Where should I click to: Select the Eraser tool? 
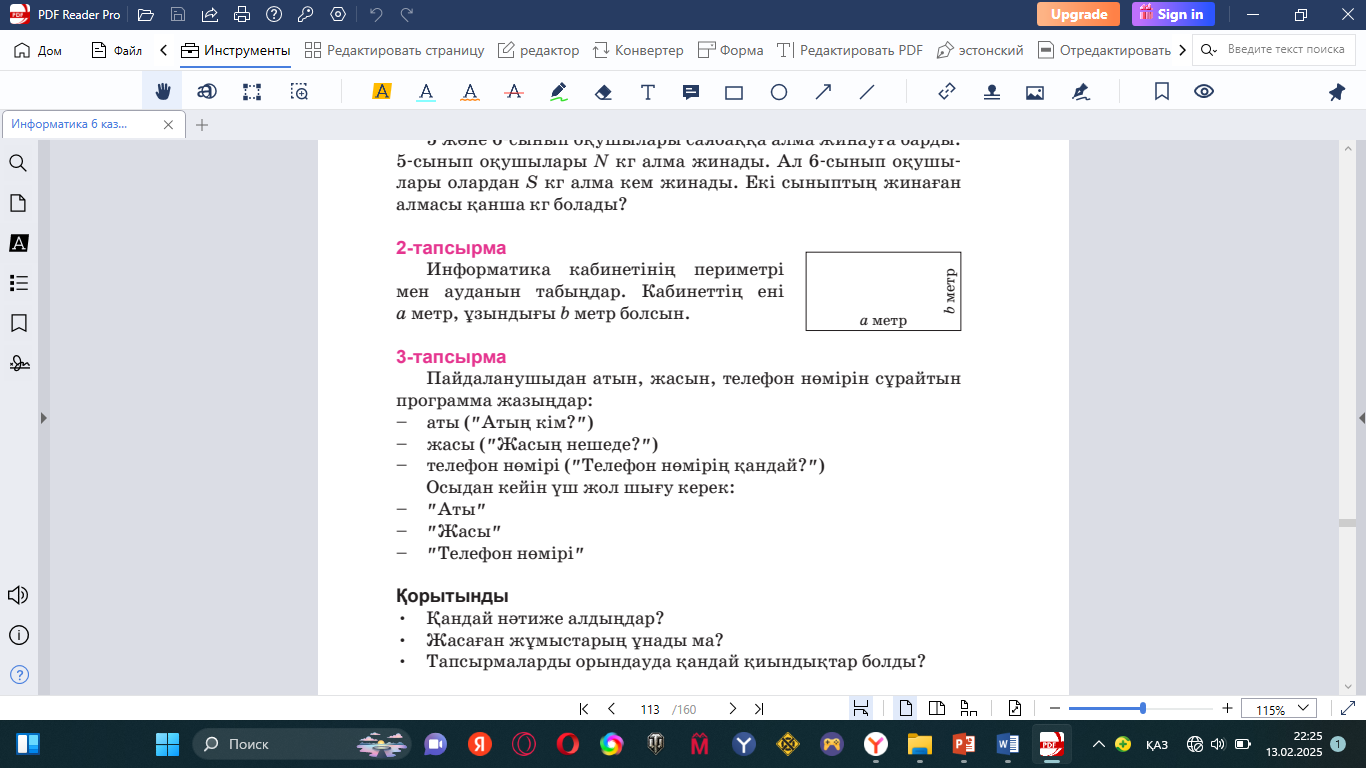pos(603,92)
